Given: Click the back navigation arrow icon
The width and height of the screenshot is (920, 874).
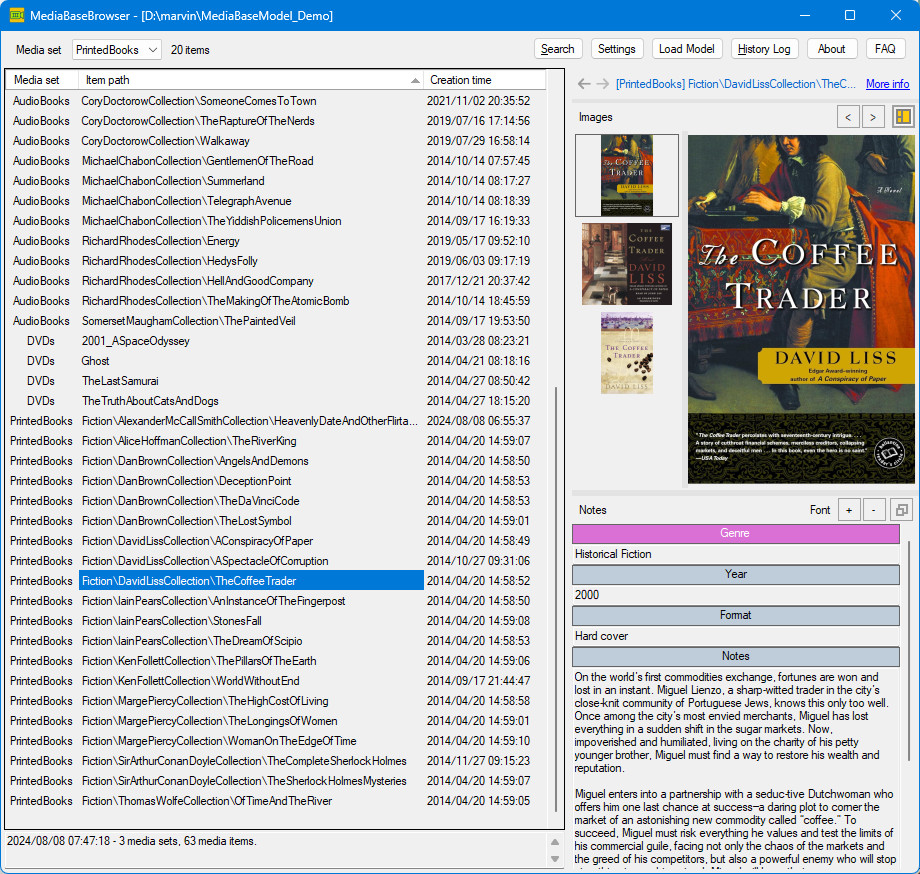Looking at the screenshot, I should coord(584,84).
